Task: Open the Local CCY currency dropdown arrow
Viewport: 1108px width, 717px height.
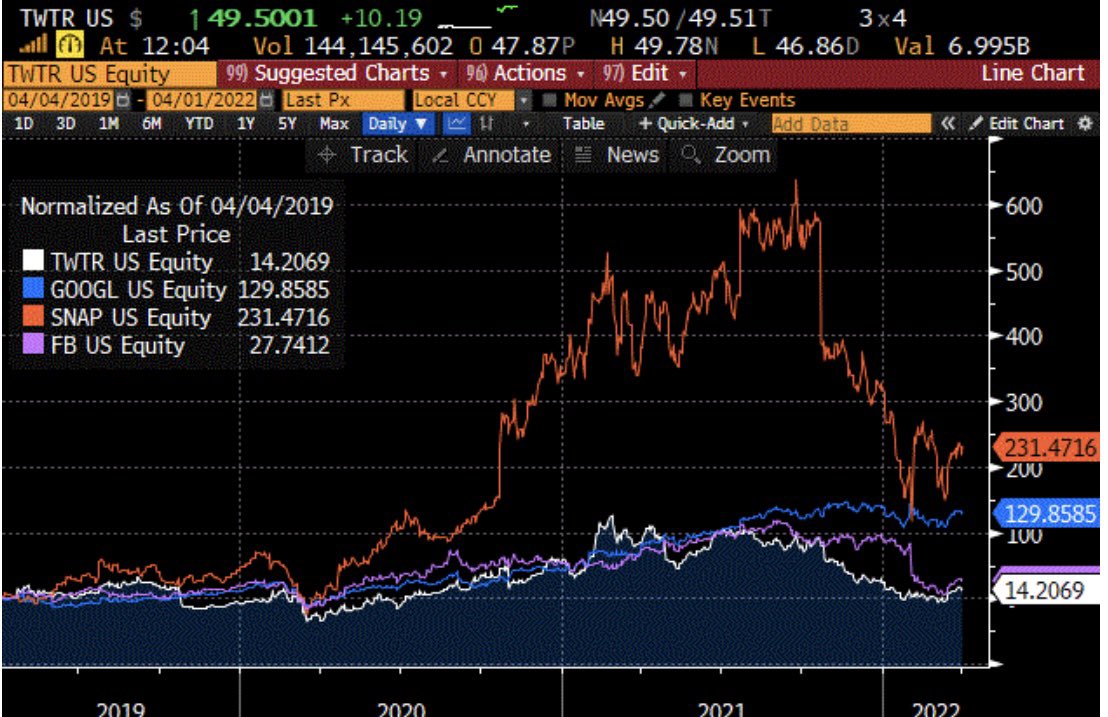Action: click(524, 100)
